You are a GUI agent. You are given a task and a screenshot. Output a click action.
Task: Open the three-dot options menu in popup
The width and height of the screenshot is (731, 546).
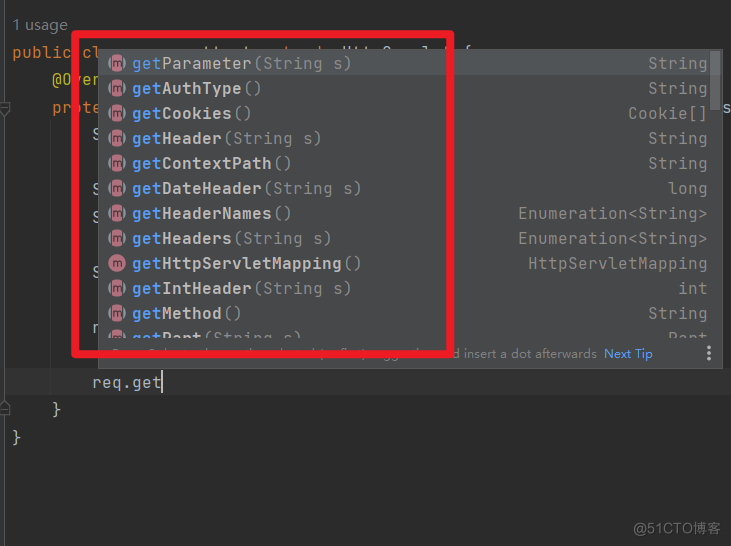point(708,353)
